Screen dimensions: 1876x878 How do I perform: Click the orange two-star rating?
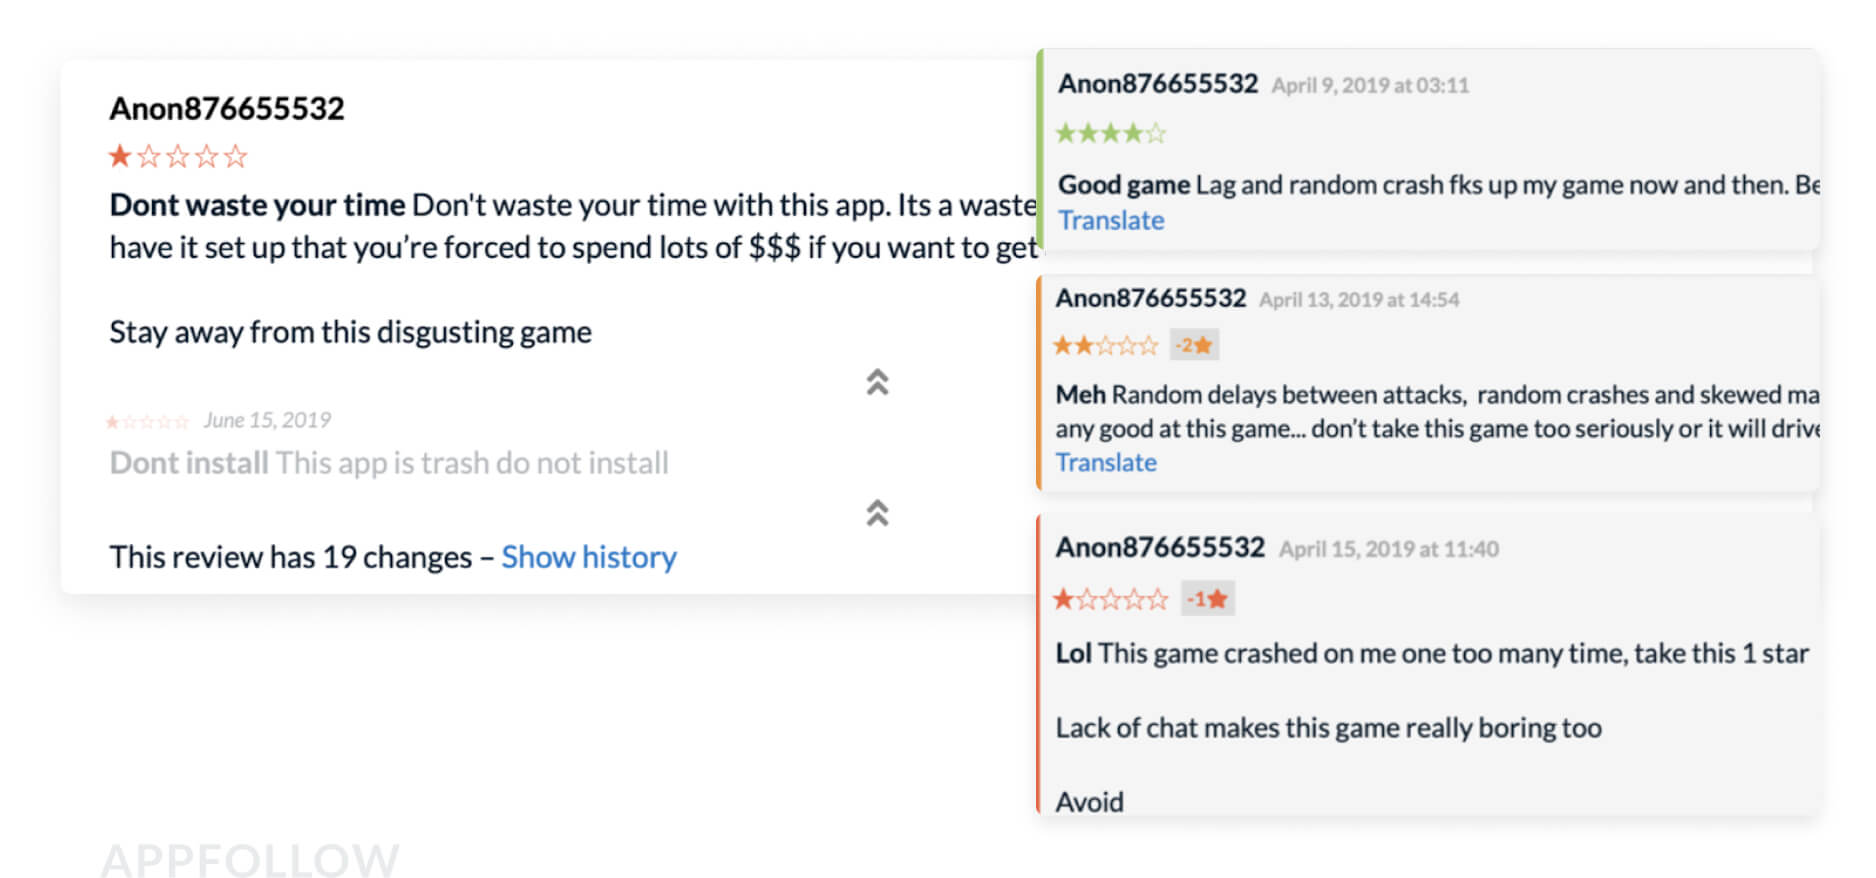pyautogui.click(x=1106, y=346)
